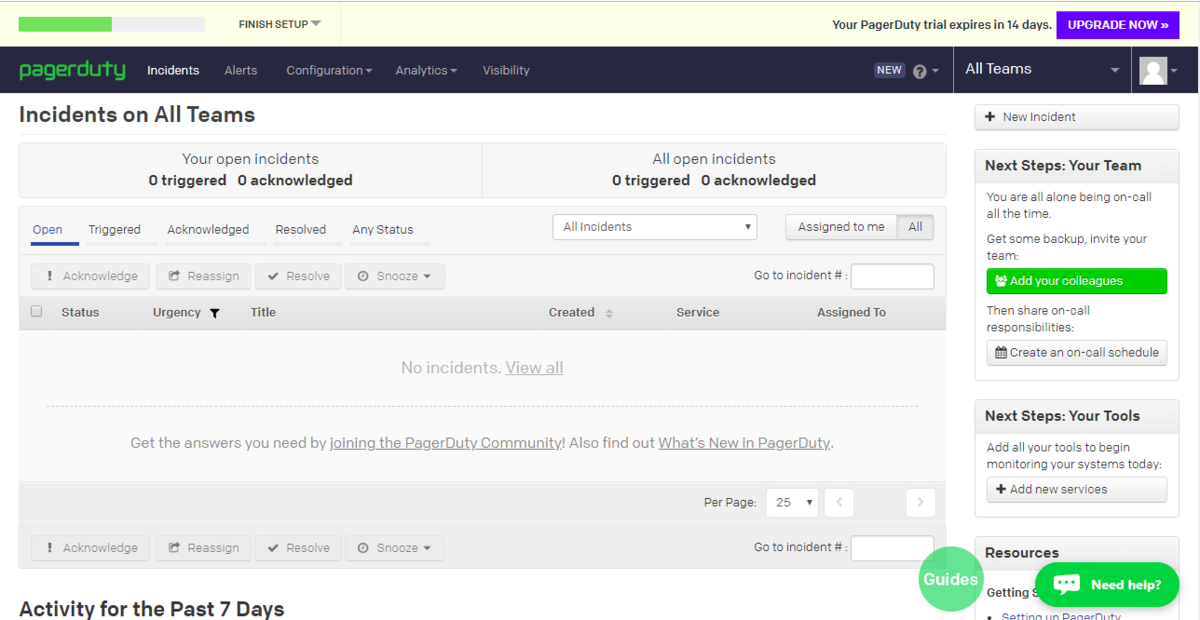Toggle Assigned to me filter
This screenshot has height=620, width=1200.
pyautogui.click(x=841, y=227)
